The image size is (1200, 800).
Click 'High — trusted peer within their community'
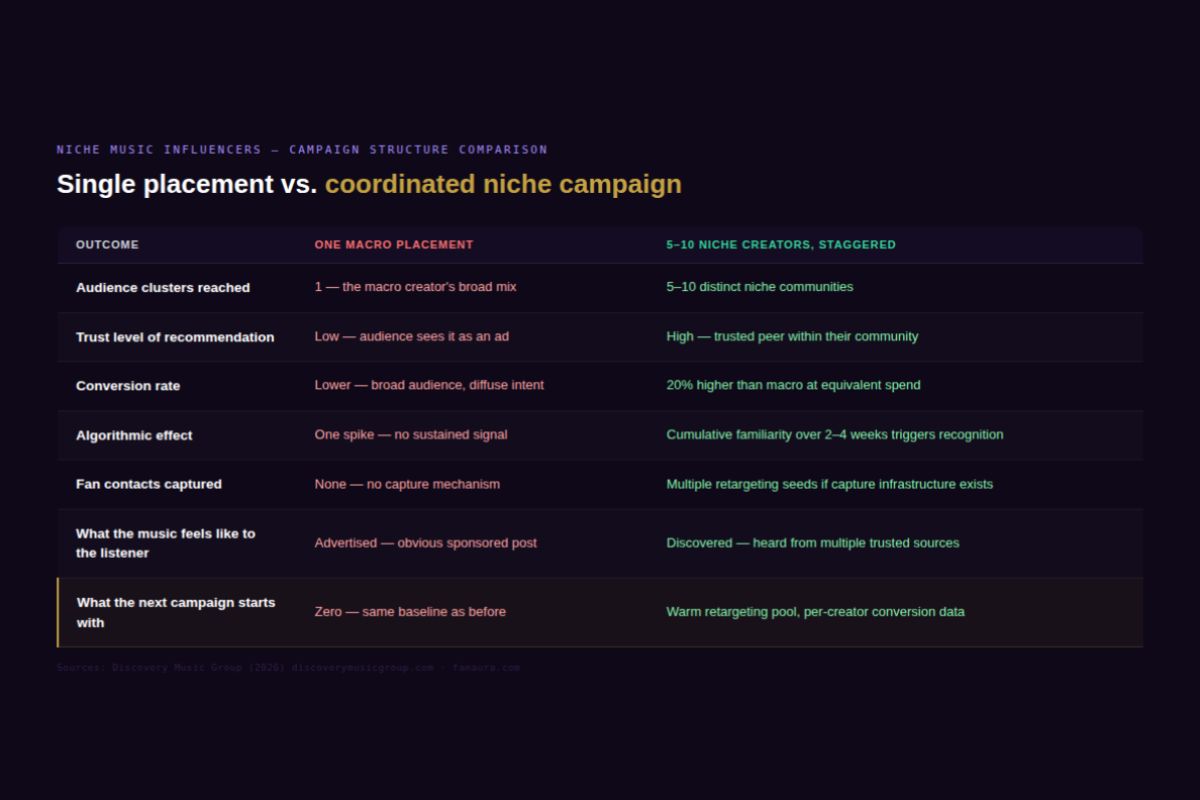tap(792, 336)
